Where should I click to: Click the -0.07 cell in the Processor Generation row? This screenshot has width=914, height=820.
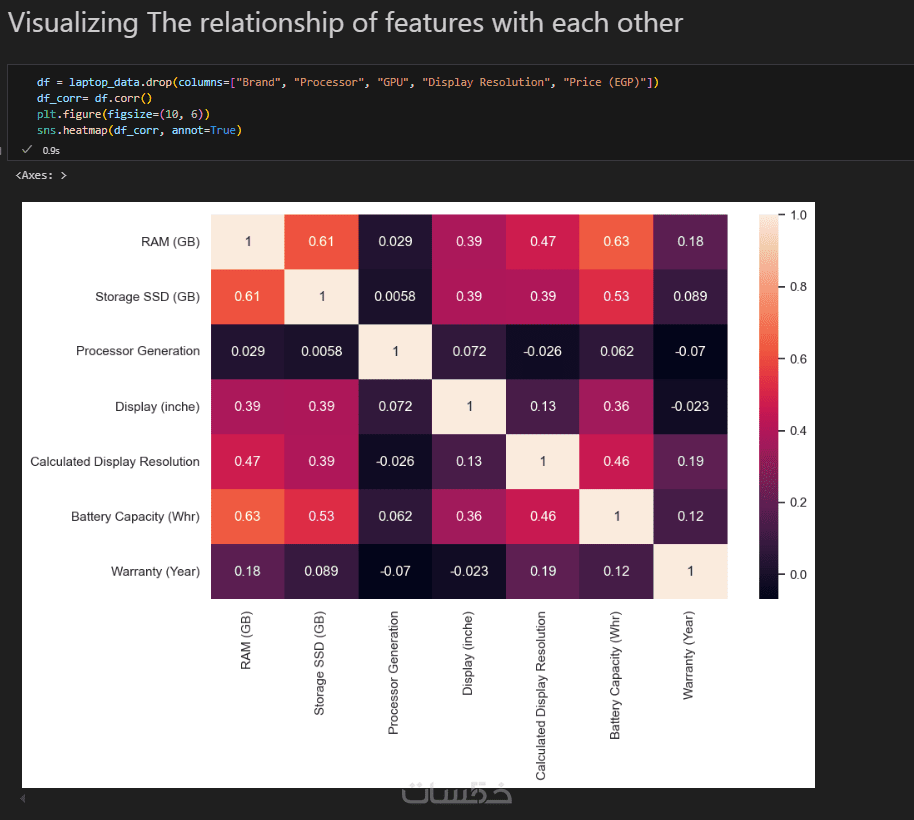pos(690,351)
